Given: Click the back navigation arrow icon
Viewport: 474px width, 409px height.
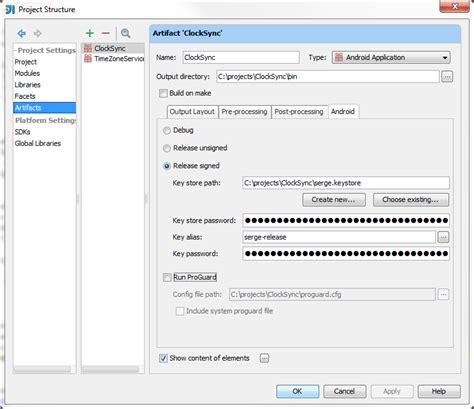Looking at the screenshot, I should (x=22, y=33).
